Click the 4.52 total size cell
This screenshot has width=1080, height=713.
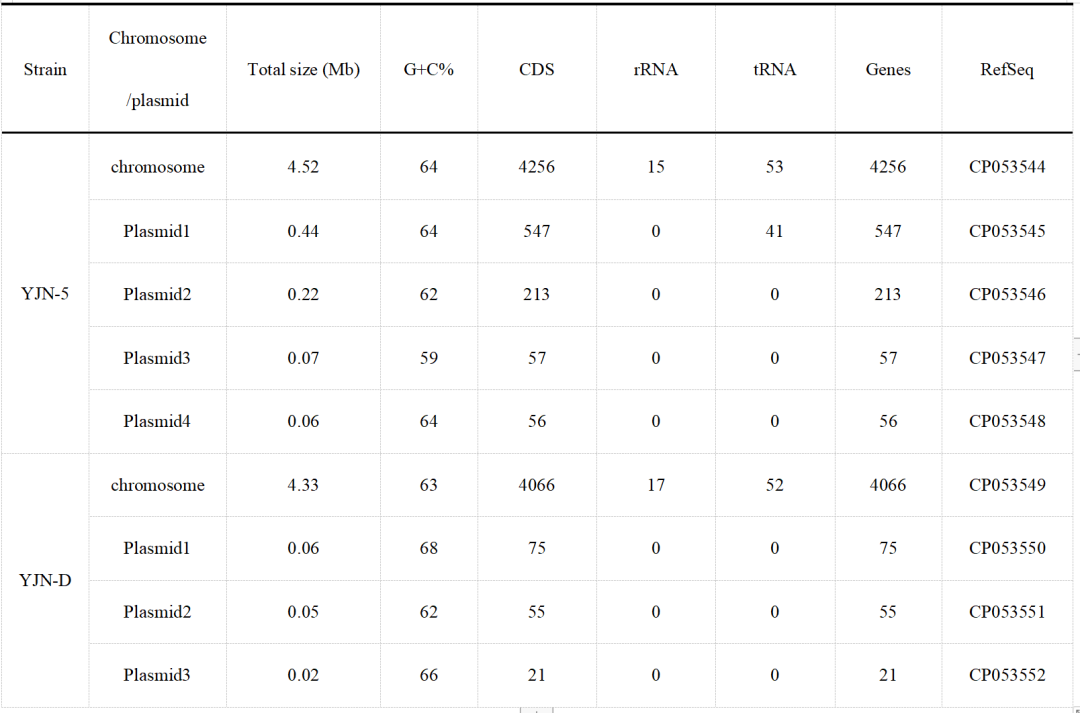(x=303, y=167)
